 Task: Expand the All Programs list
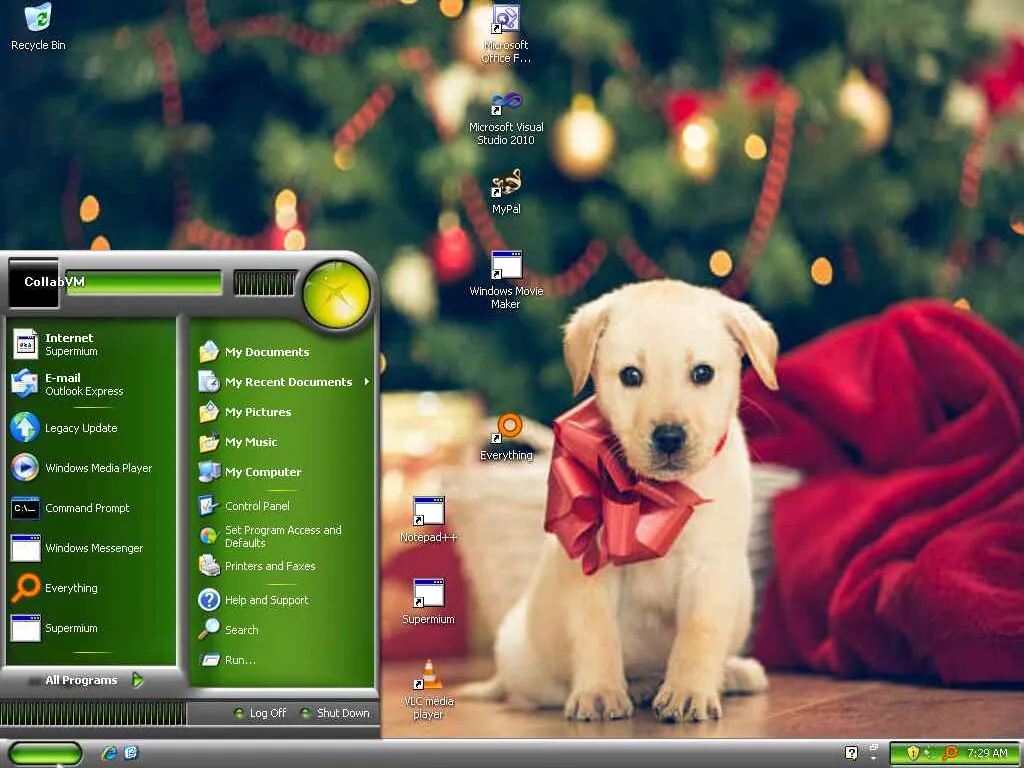[90, 680]
